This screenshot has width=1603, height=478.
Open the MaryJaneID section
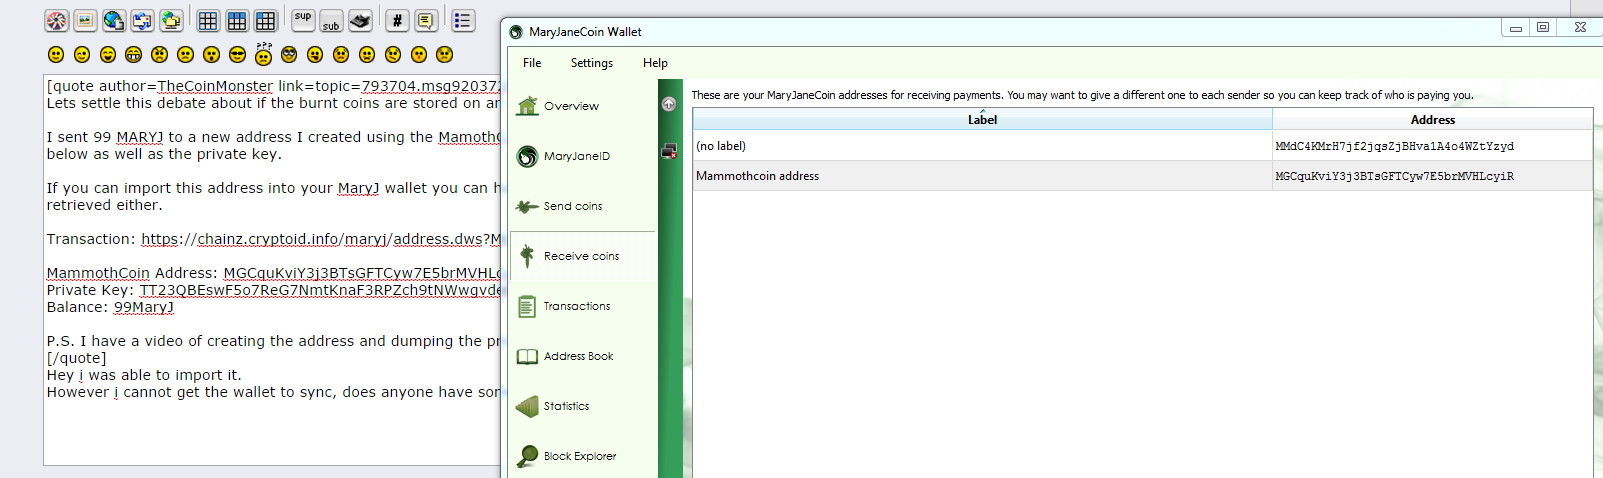[x=584, y=156]
